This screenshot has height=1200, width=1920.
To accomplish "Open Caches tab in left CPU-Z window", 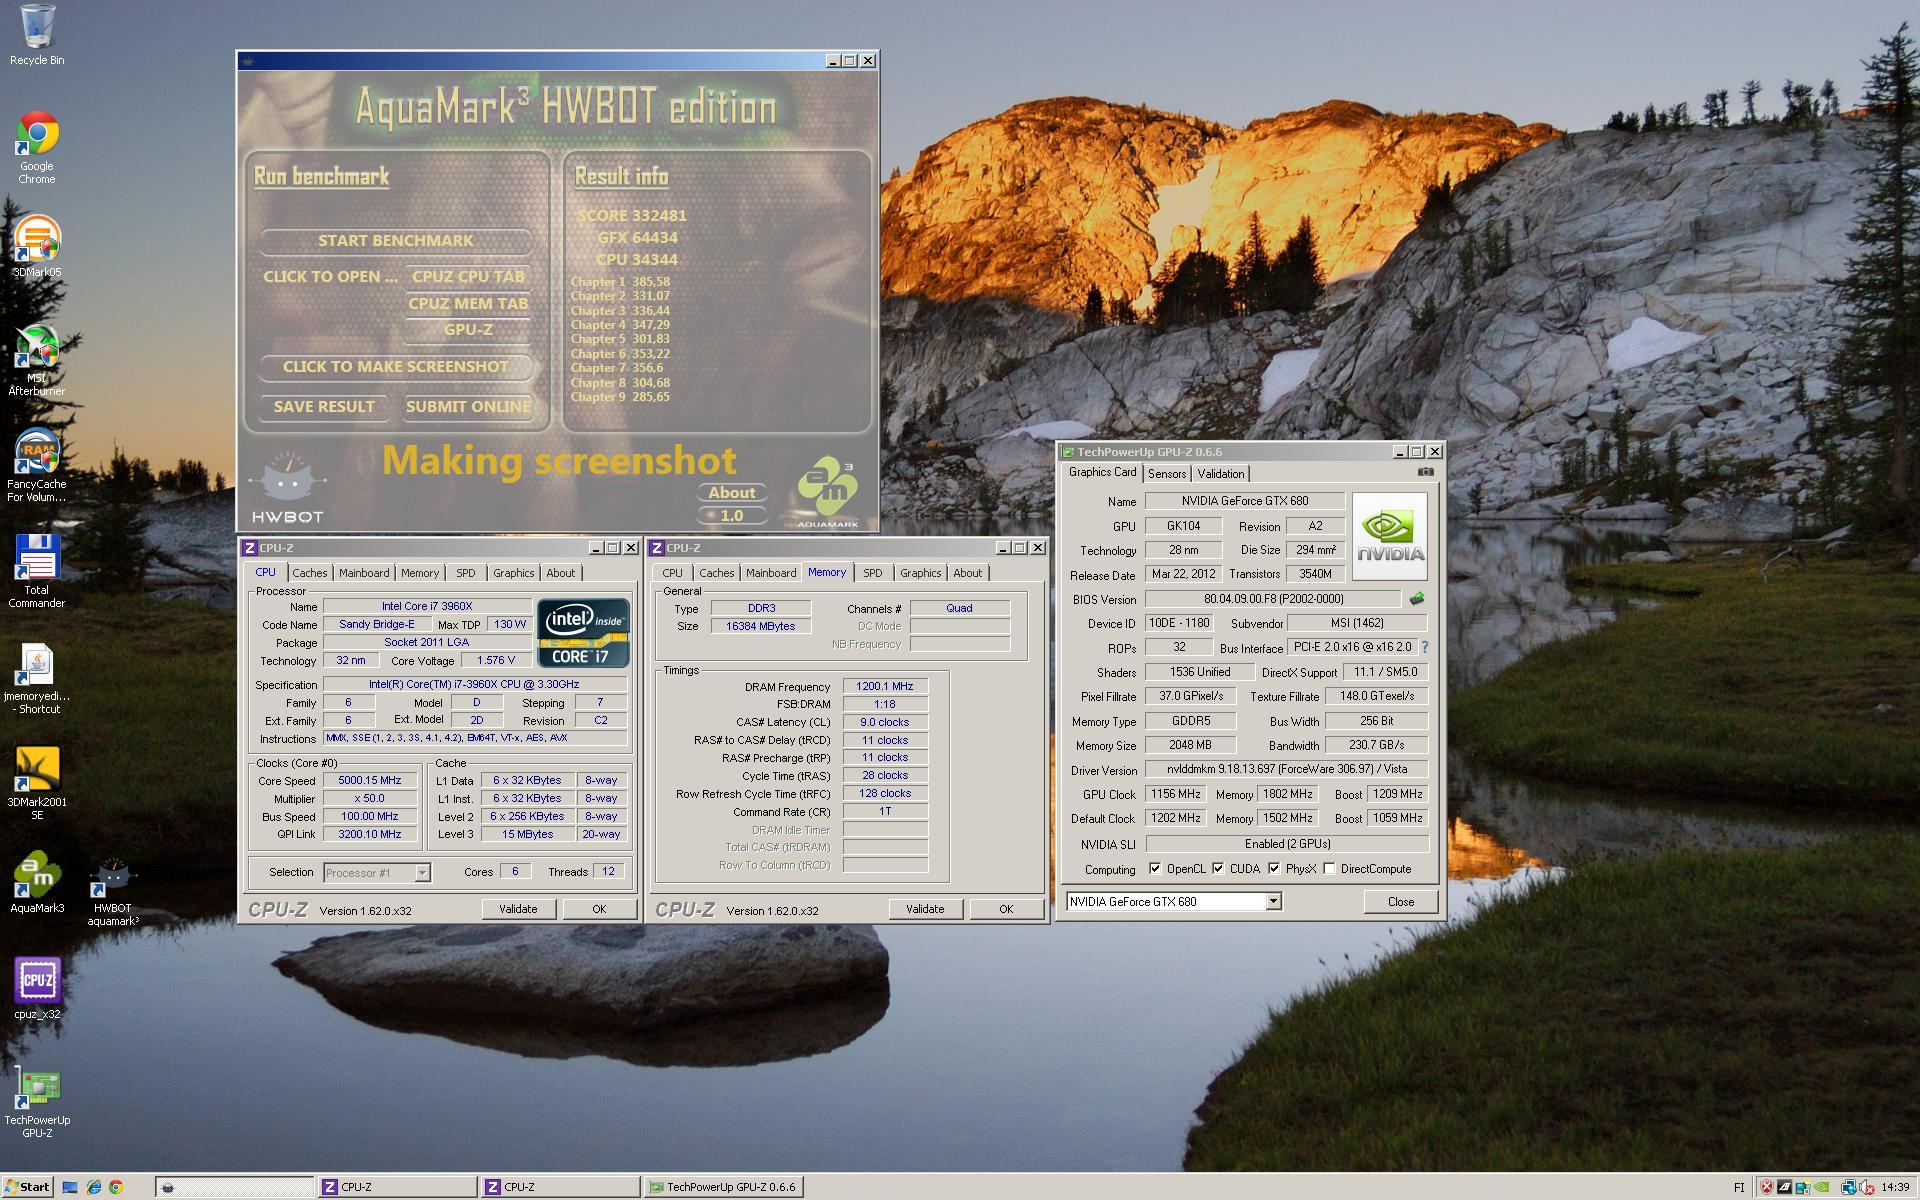I will click(x=309, y=573).
